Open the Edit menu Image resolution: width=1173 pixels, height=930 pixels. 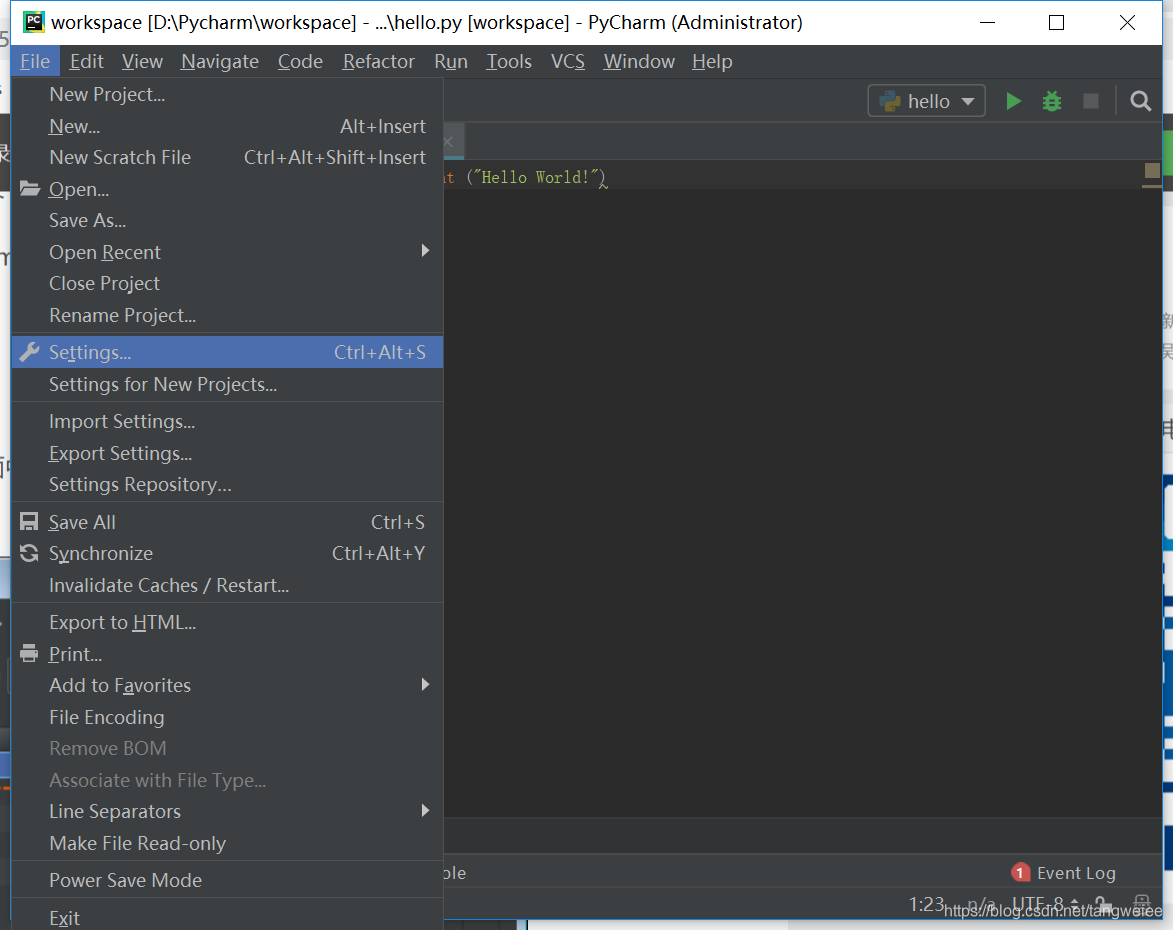[87, 61]
